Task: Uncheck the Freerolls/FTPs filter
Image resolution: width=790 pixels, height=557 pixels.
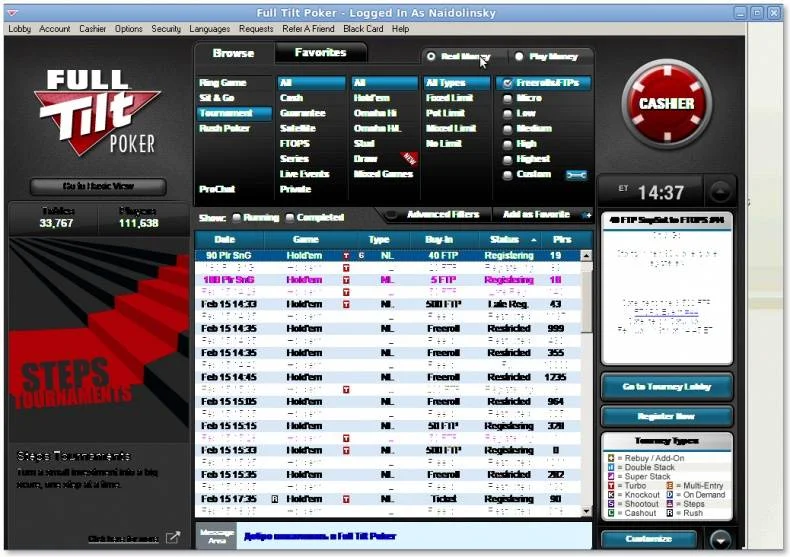Action: pyautogui.click(x=508, y=83)
